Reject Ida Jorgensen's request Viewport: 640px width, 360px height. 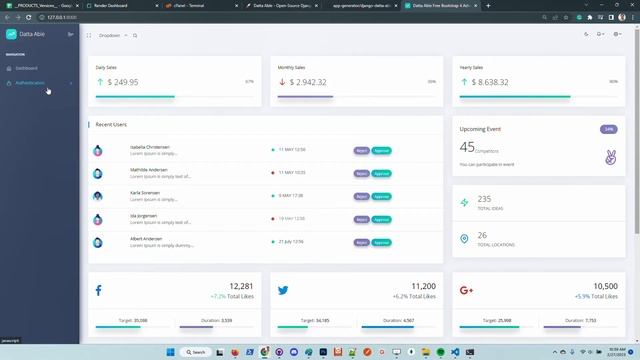coord(361,220)
